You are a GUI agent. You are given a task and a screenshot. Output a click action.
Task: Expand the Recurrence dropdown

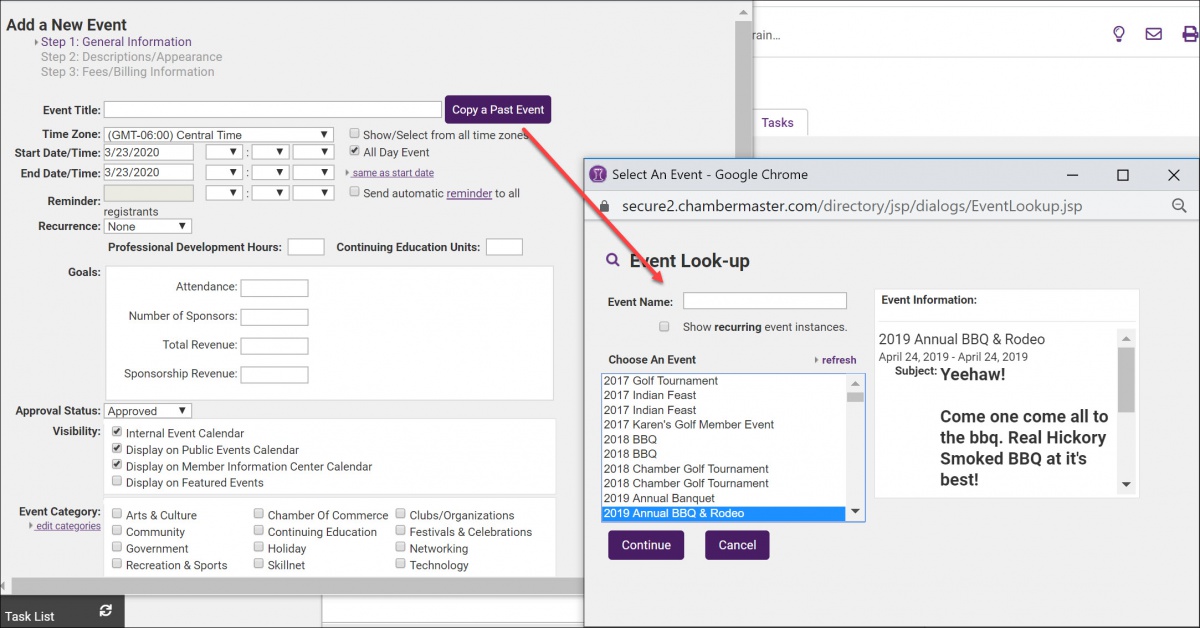tap(147, 227)
